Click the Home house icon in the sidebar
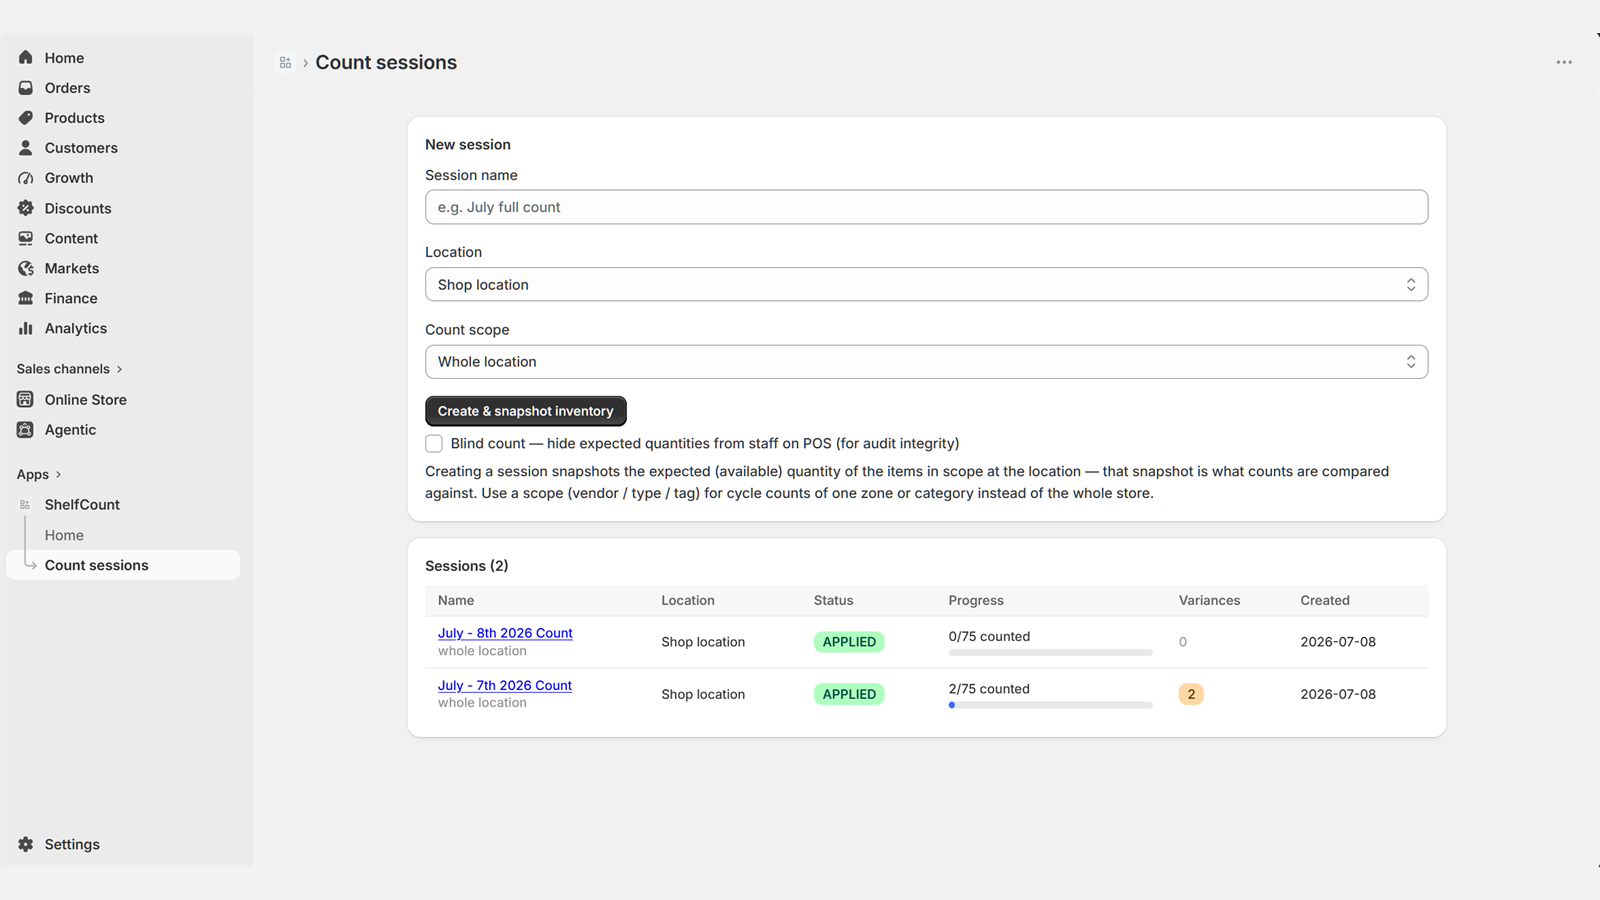Image resolution: width=1600 pixels, height=900 pixels. tap(26, 58)
